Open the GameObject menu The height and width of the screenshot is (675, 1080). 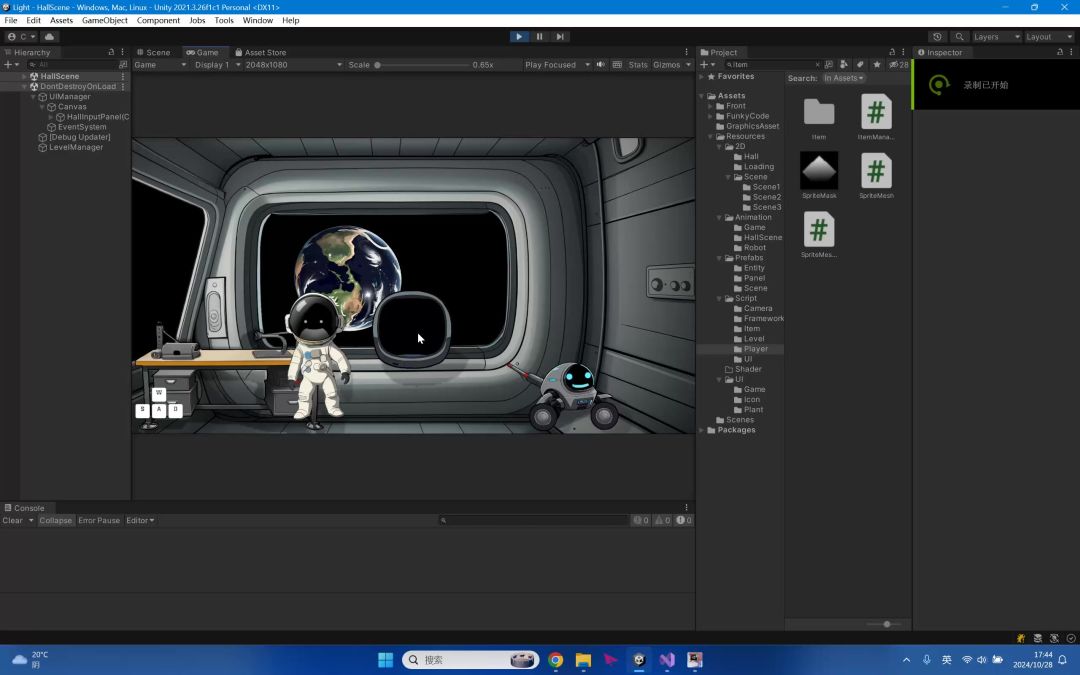pos(105,20)
